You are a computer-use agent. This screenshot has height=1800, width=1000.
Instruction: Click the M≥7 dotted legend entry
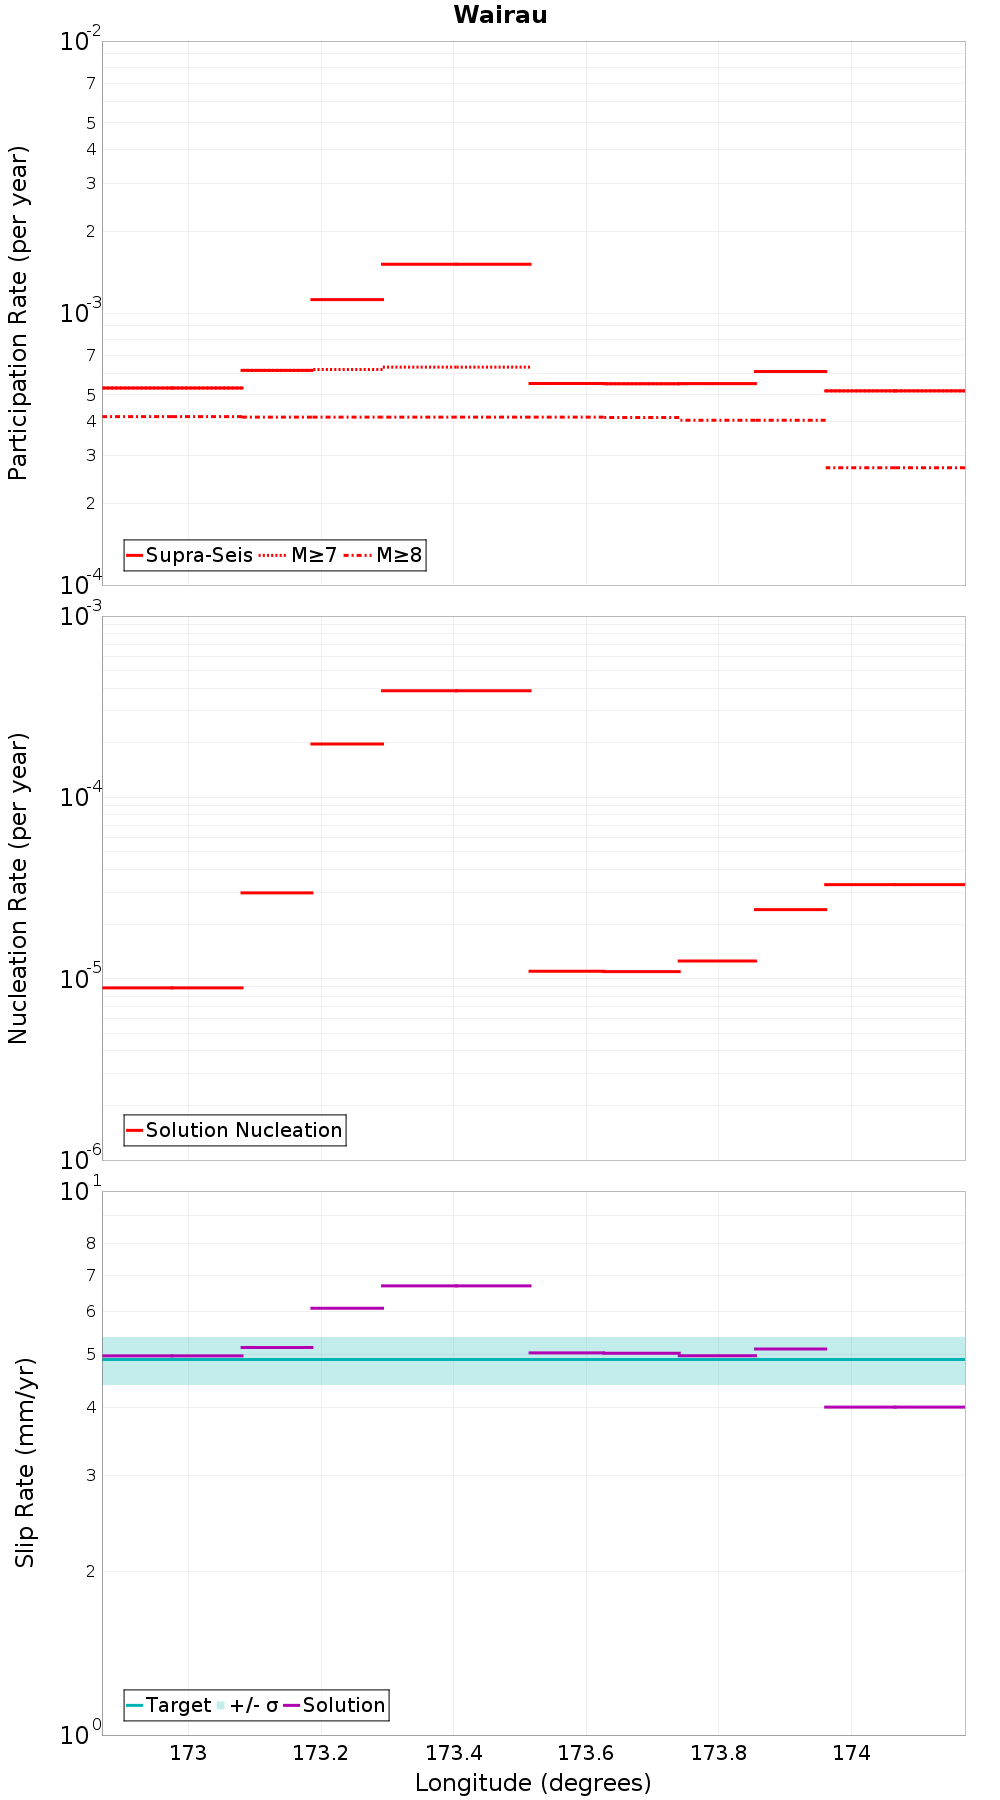pos(298,555)
